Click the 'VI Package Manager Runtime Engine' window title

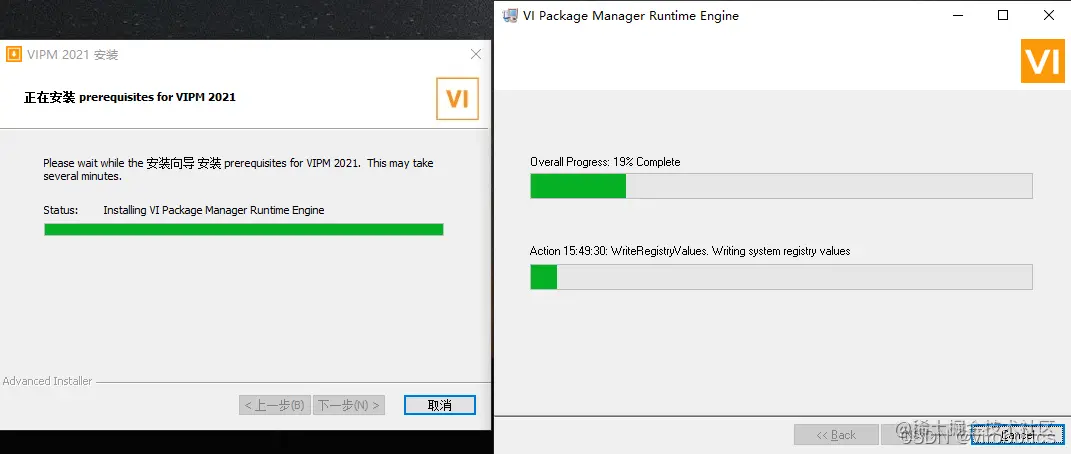pos(630,15)
